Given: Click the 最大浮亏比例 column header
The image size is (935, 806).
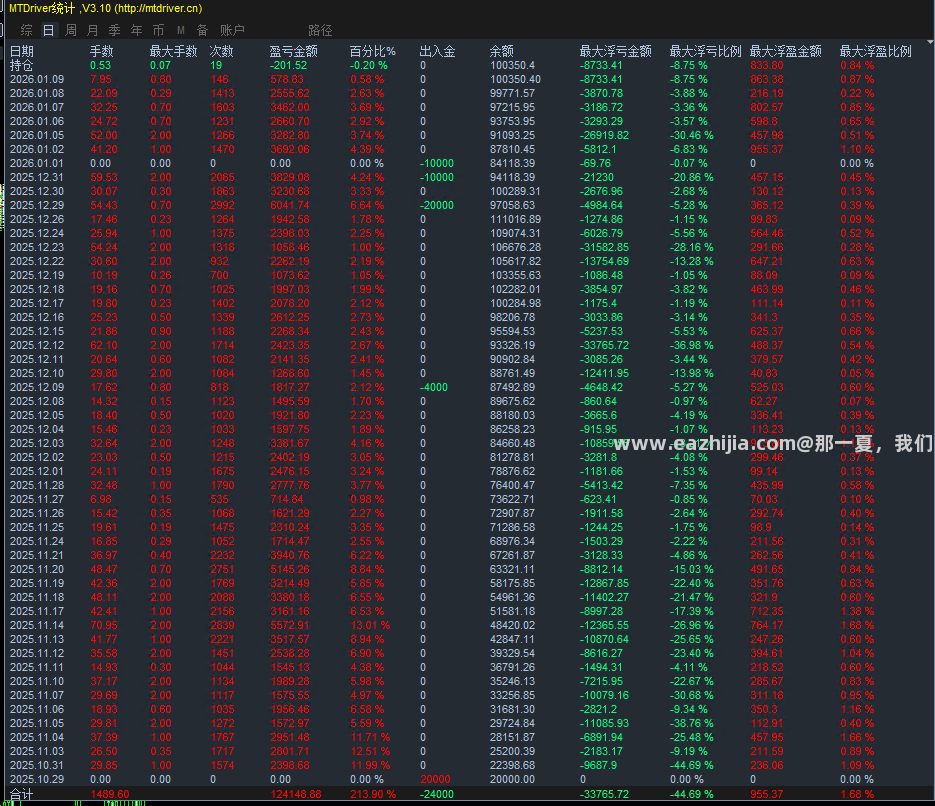Looking at the screenshot, I should click(x=705, y=51).
